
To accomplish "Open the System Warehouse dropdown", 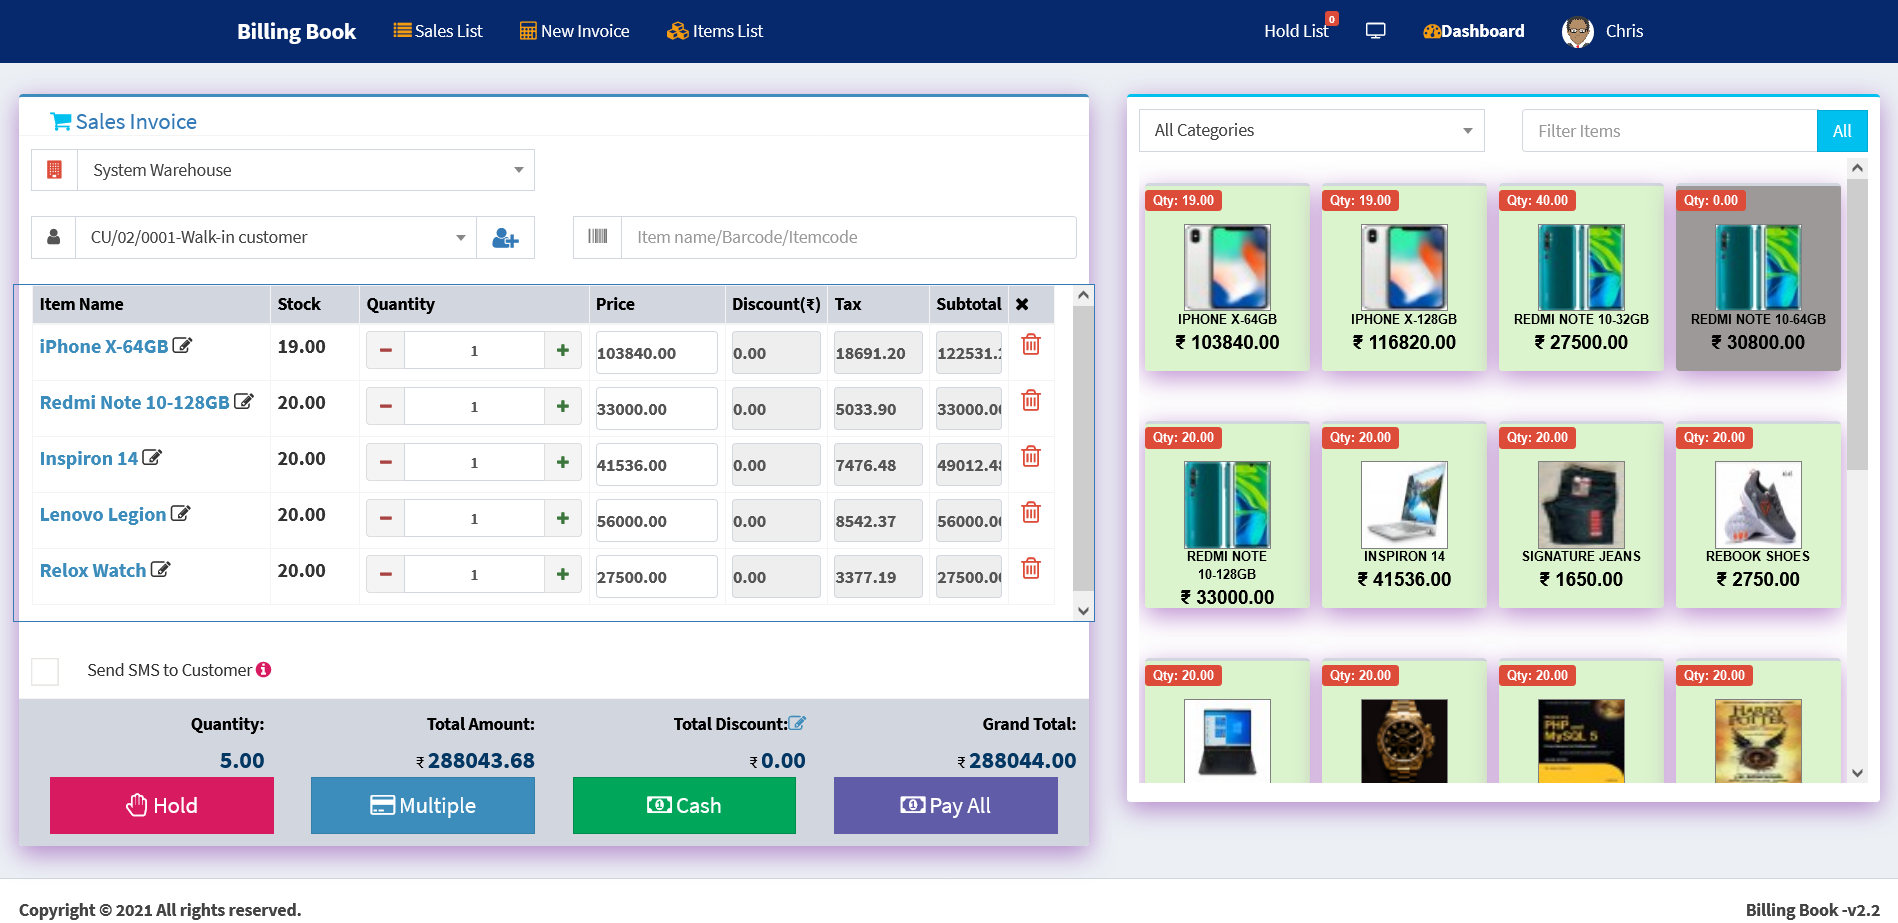I will pos(306,170).
